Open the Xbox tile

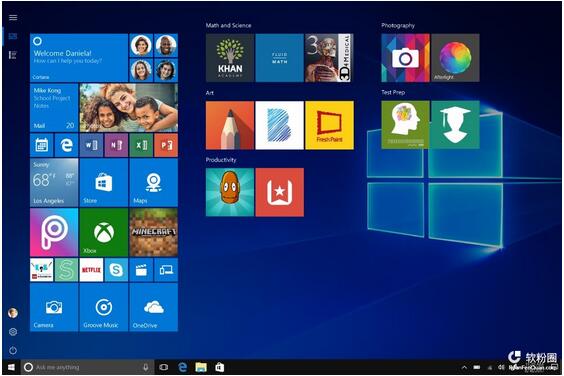pyautogui.click(x=104, y=232)
